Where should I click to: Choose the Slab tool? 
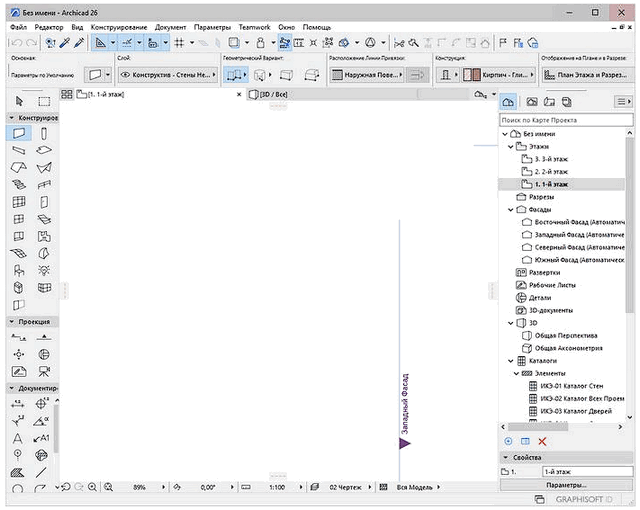click(44, 151)
